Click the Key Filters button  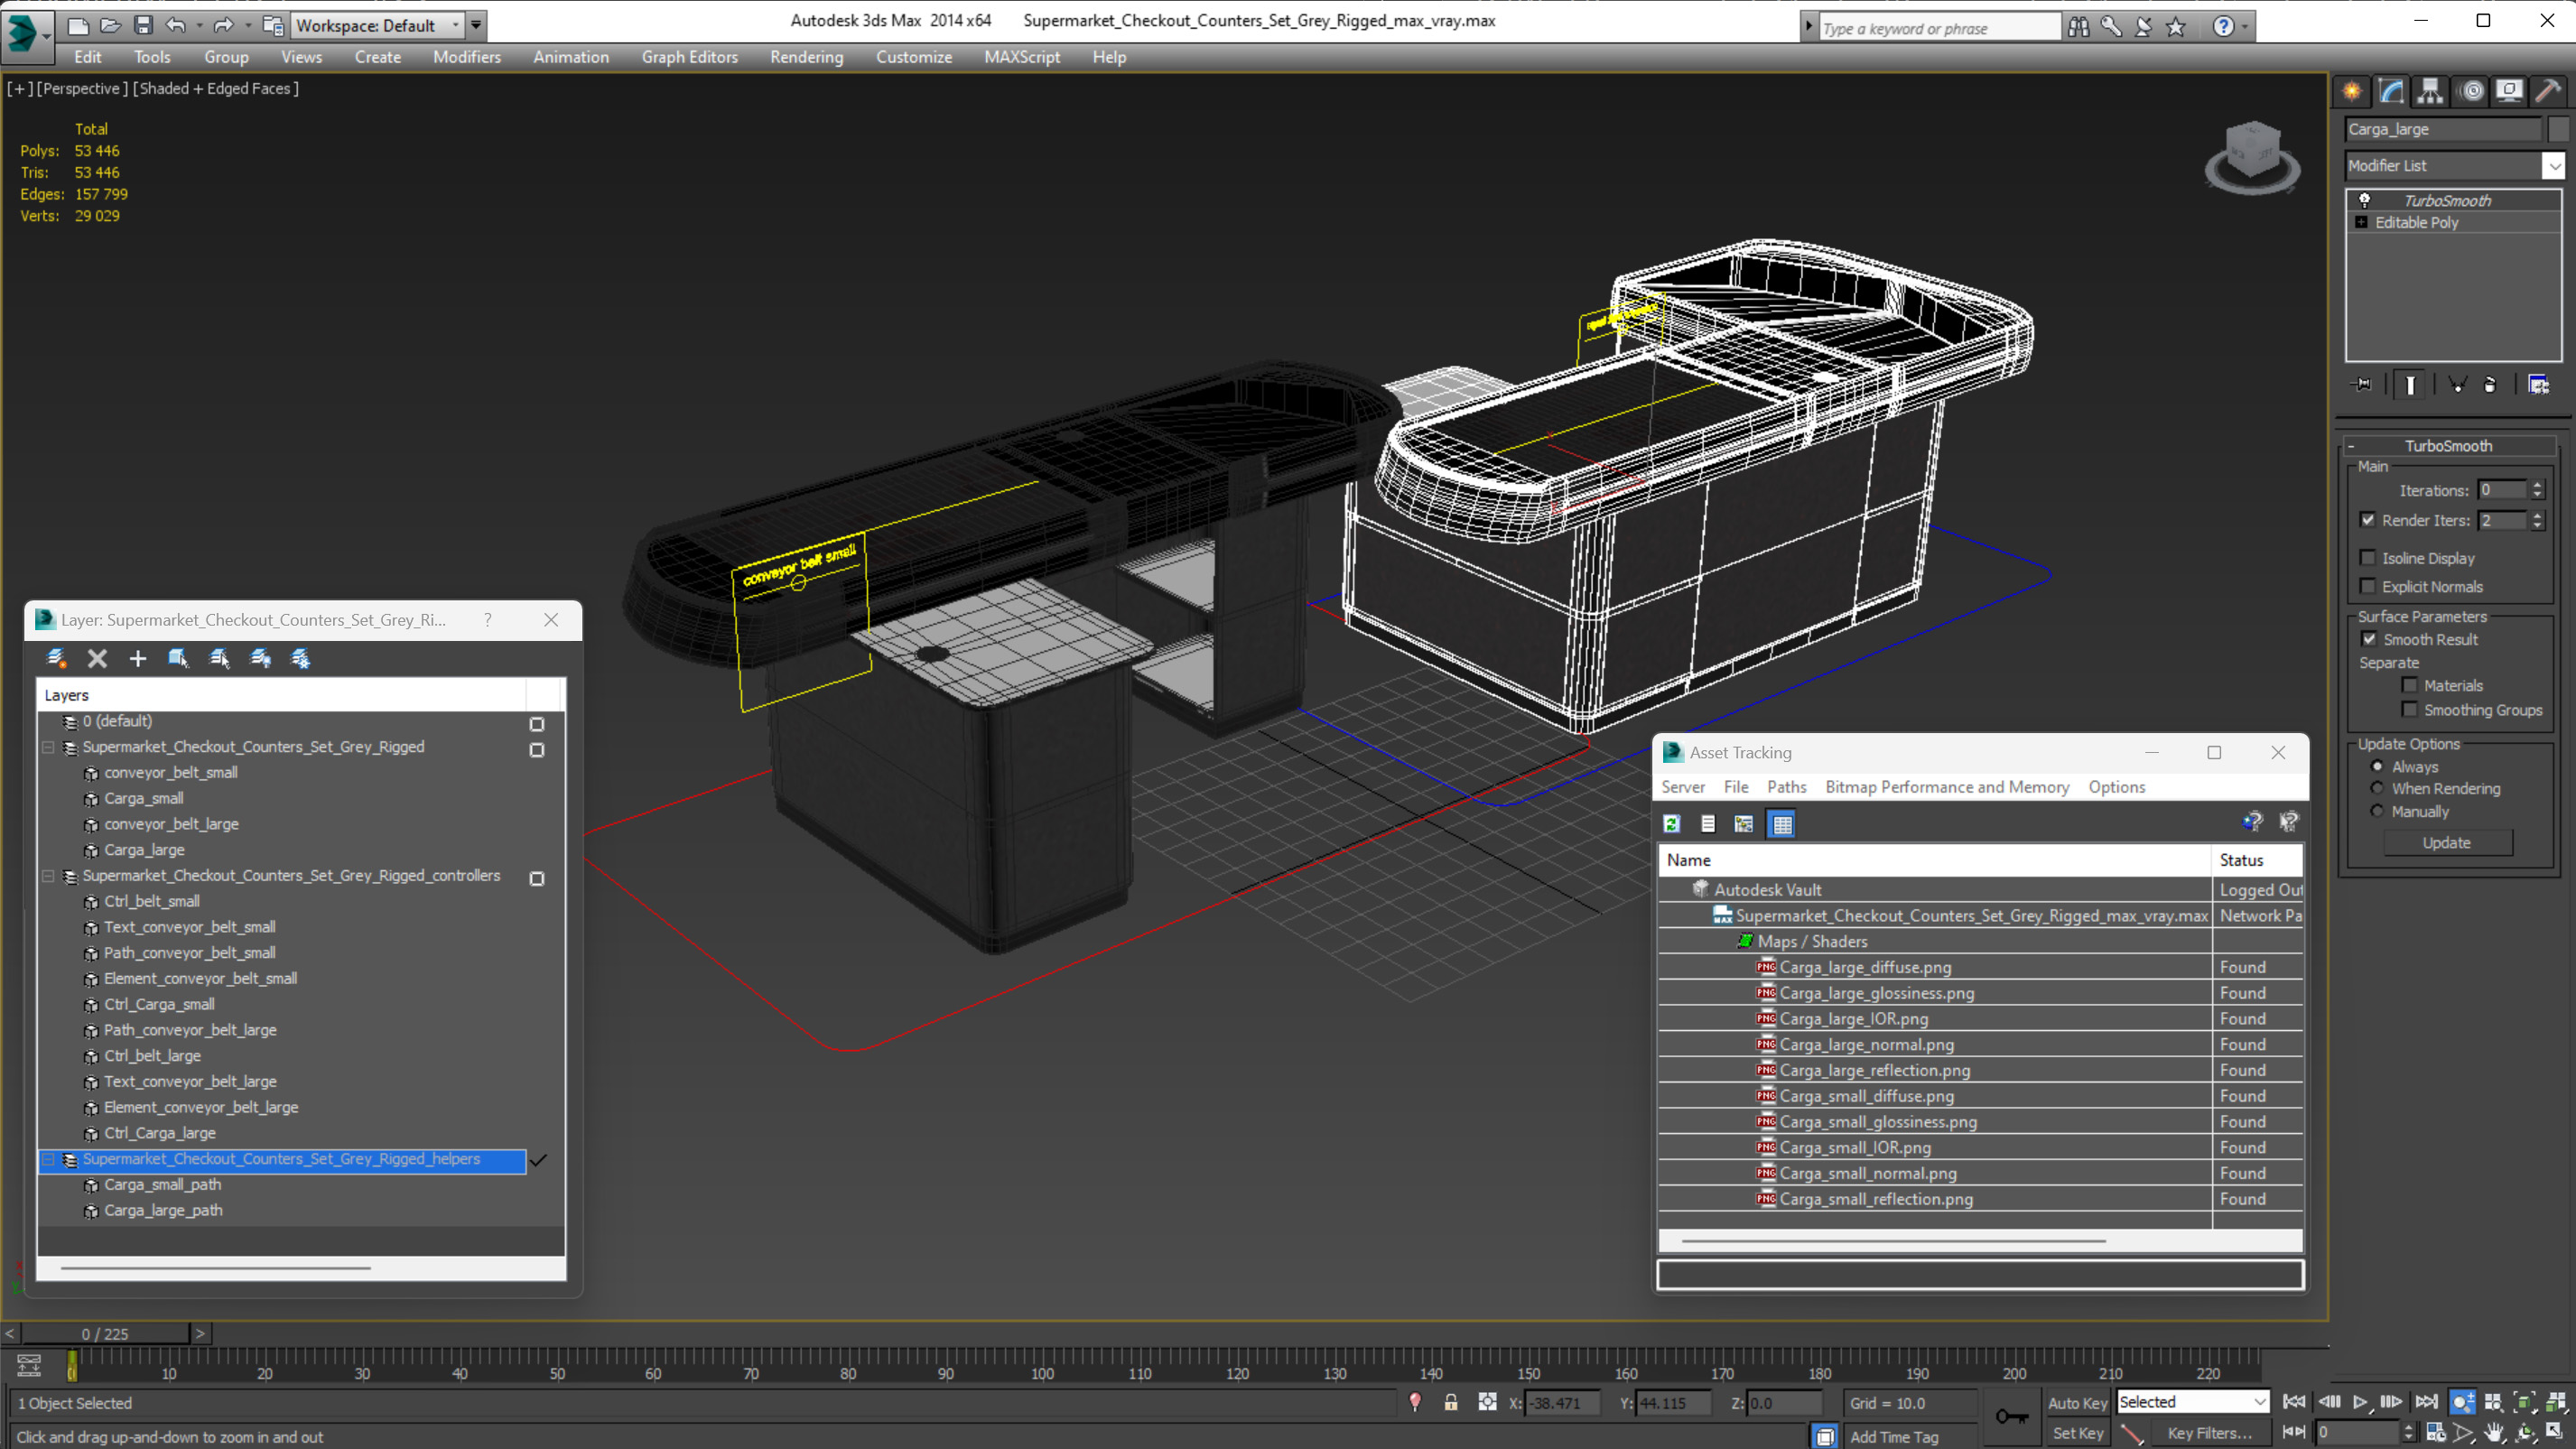[x=2210, y=1433]
